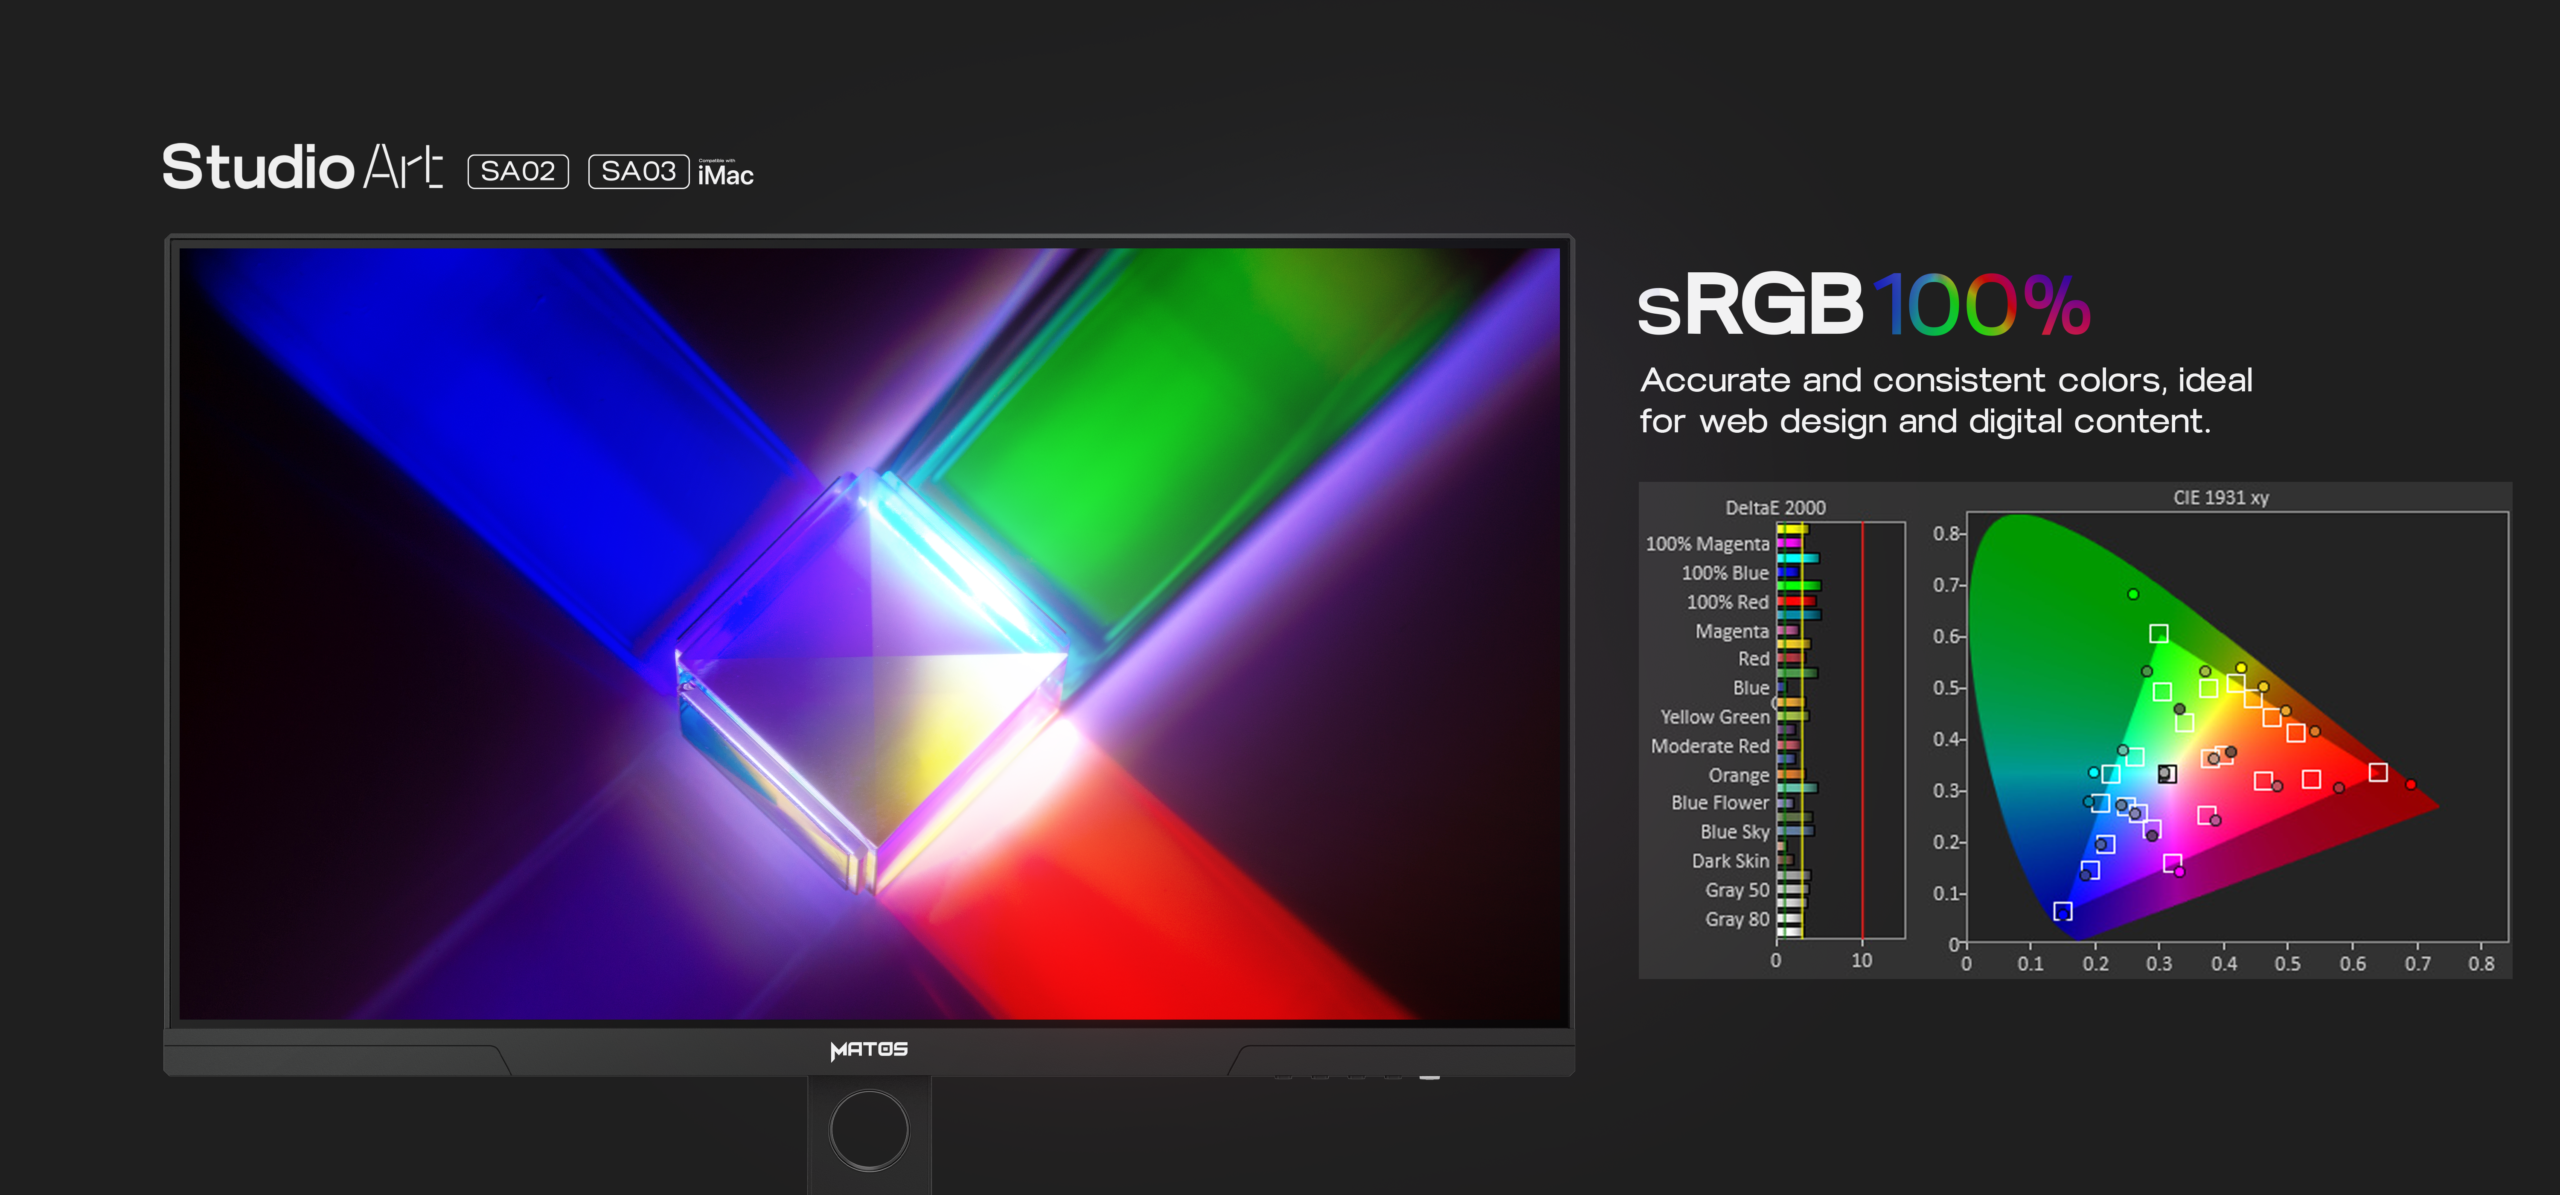Click the blue square near gamut bottom
This screenshot has width=2560, height=1195.
tap(2063, 911)
